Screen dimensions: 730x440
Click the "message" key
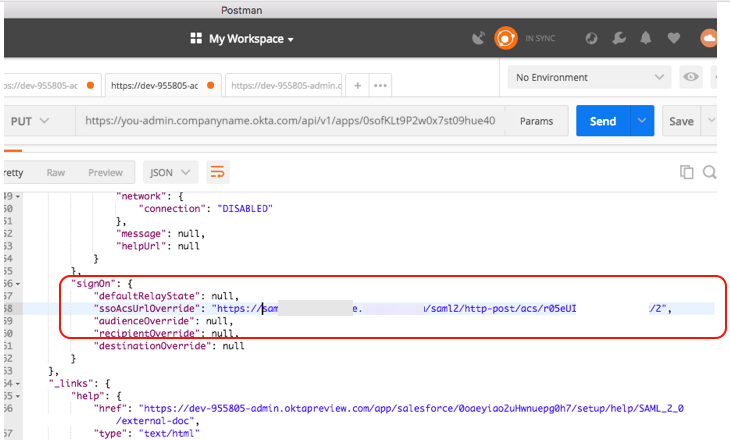tap(142, 233)
